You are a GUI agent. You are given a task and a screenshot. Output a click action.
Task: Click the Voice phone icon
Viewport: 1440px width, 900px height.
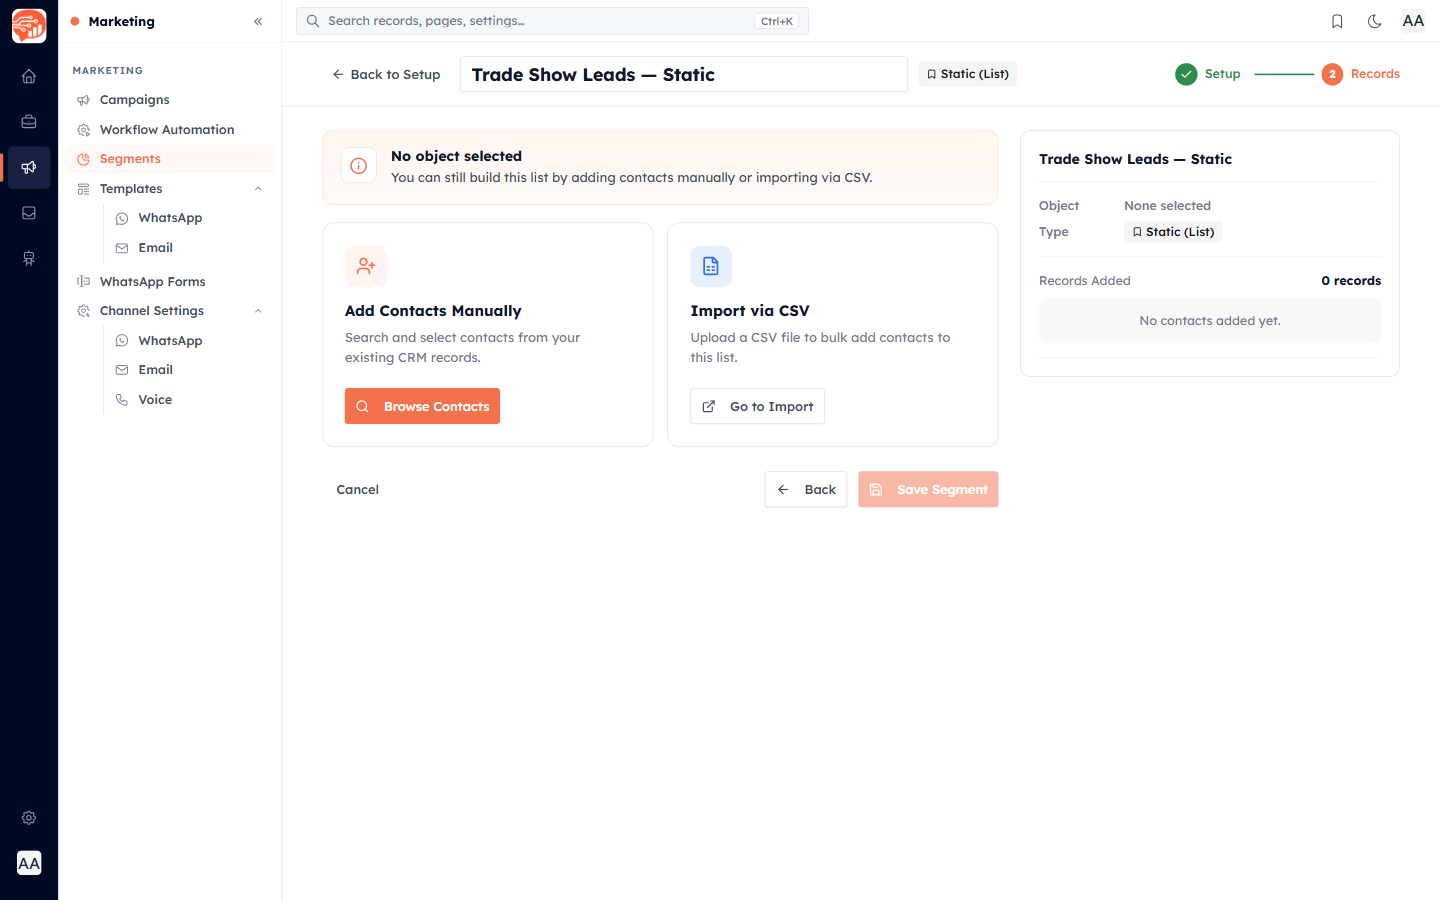[x=122, y=400]
